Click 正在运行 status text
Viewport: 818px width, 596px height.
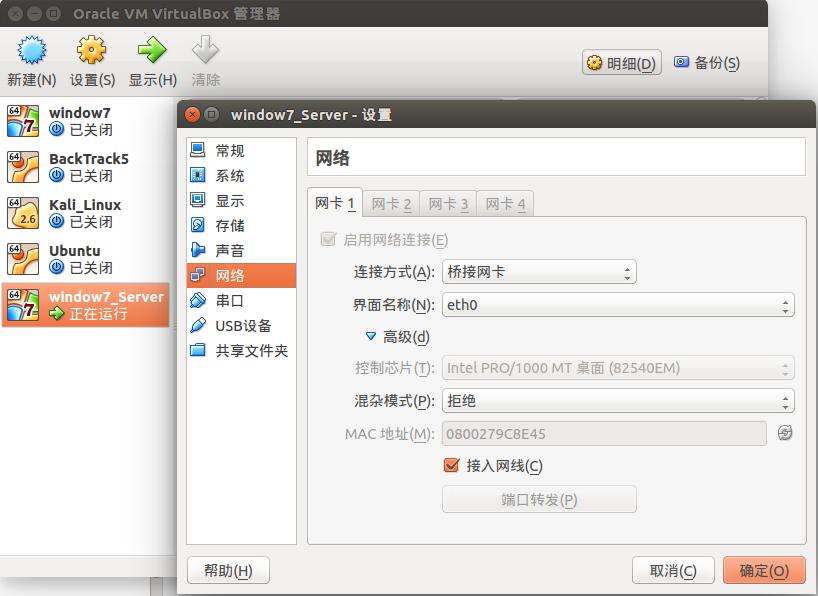(x=98, y=314)
